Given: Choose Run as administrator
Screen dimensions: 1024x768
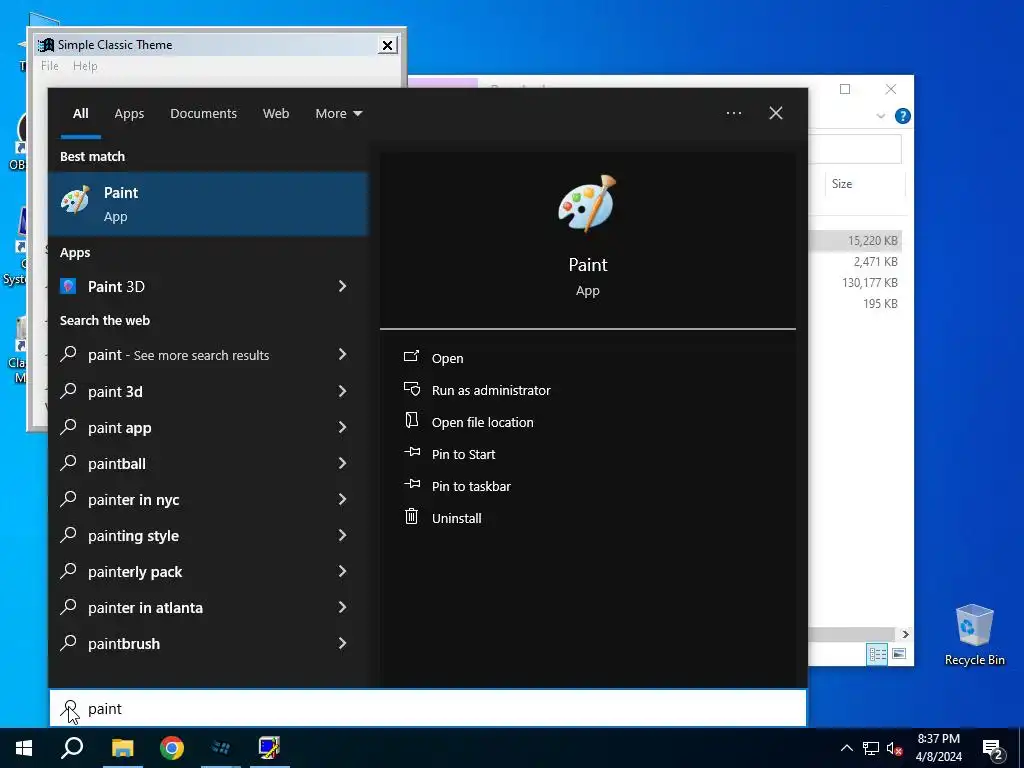Looking at the screenshot, I should [491, 390].
